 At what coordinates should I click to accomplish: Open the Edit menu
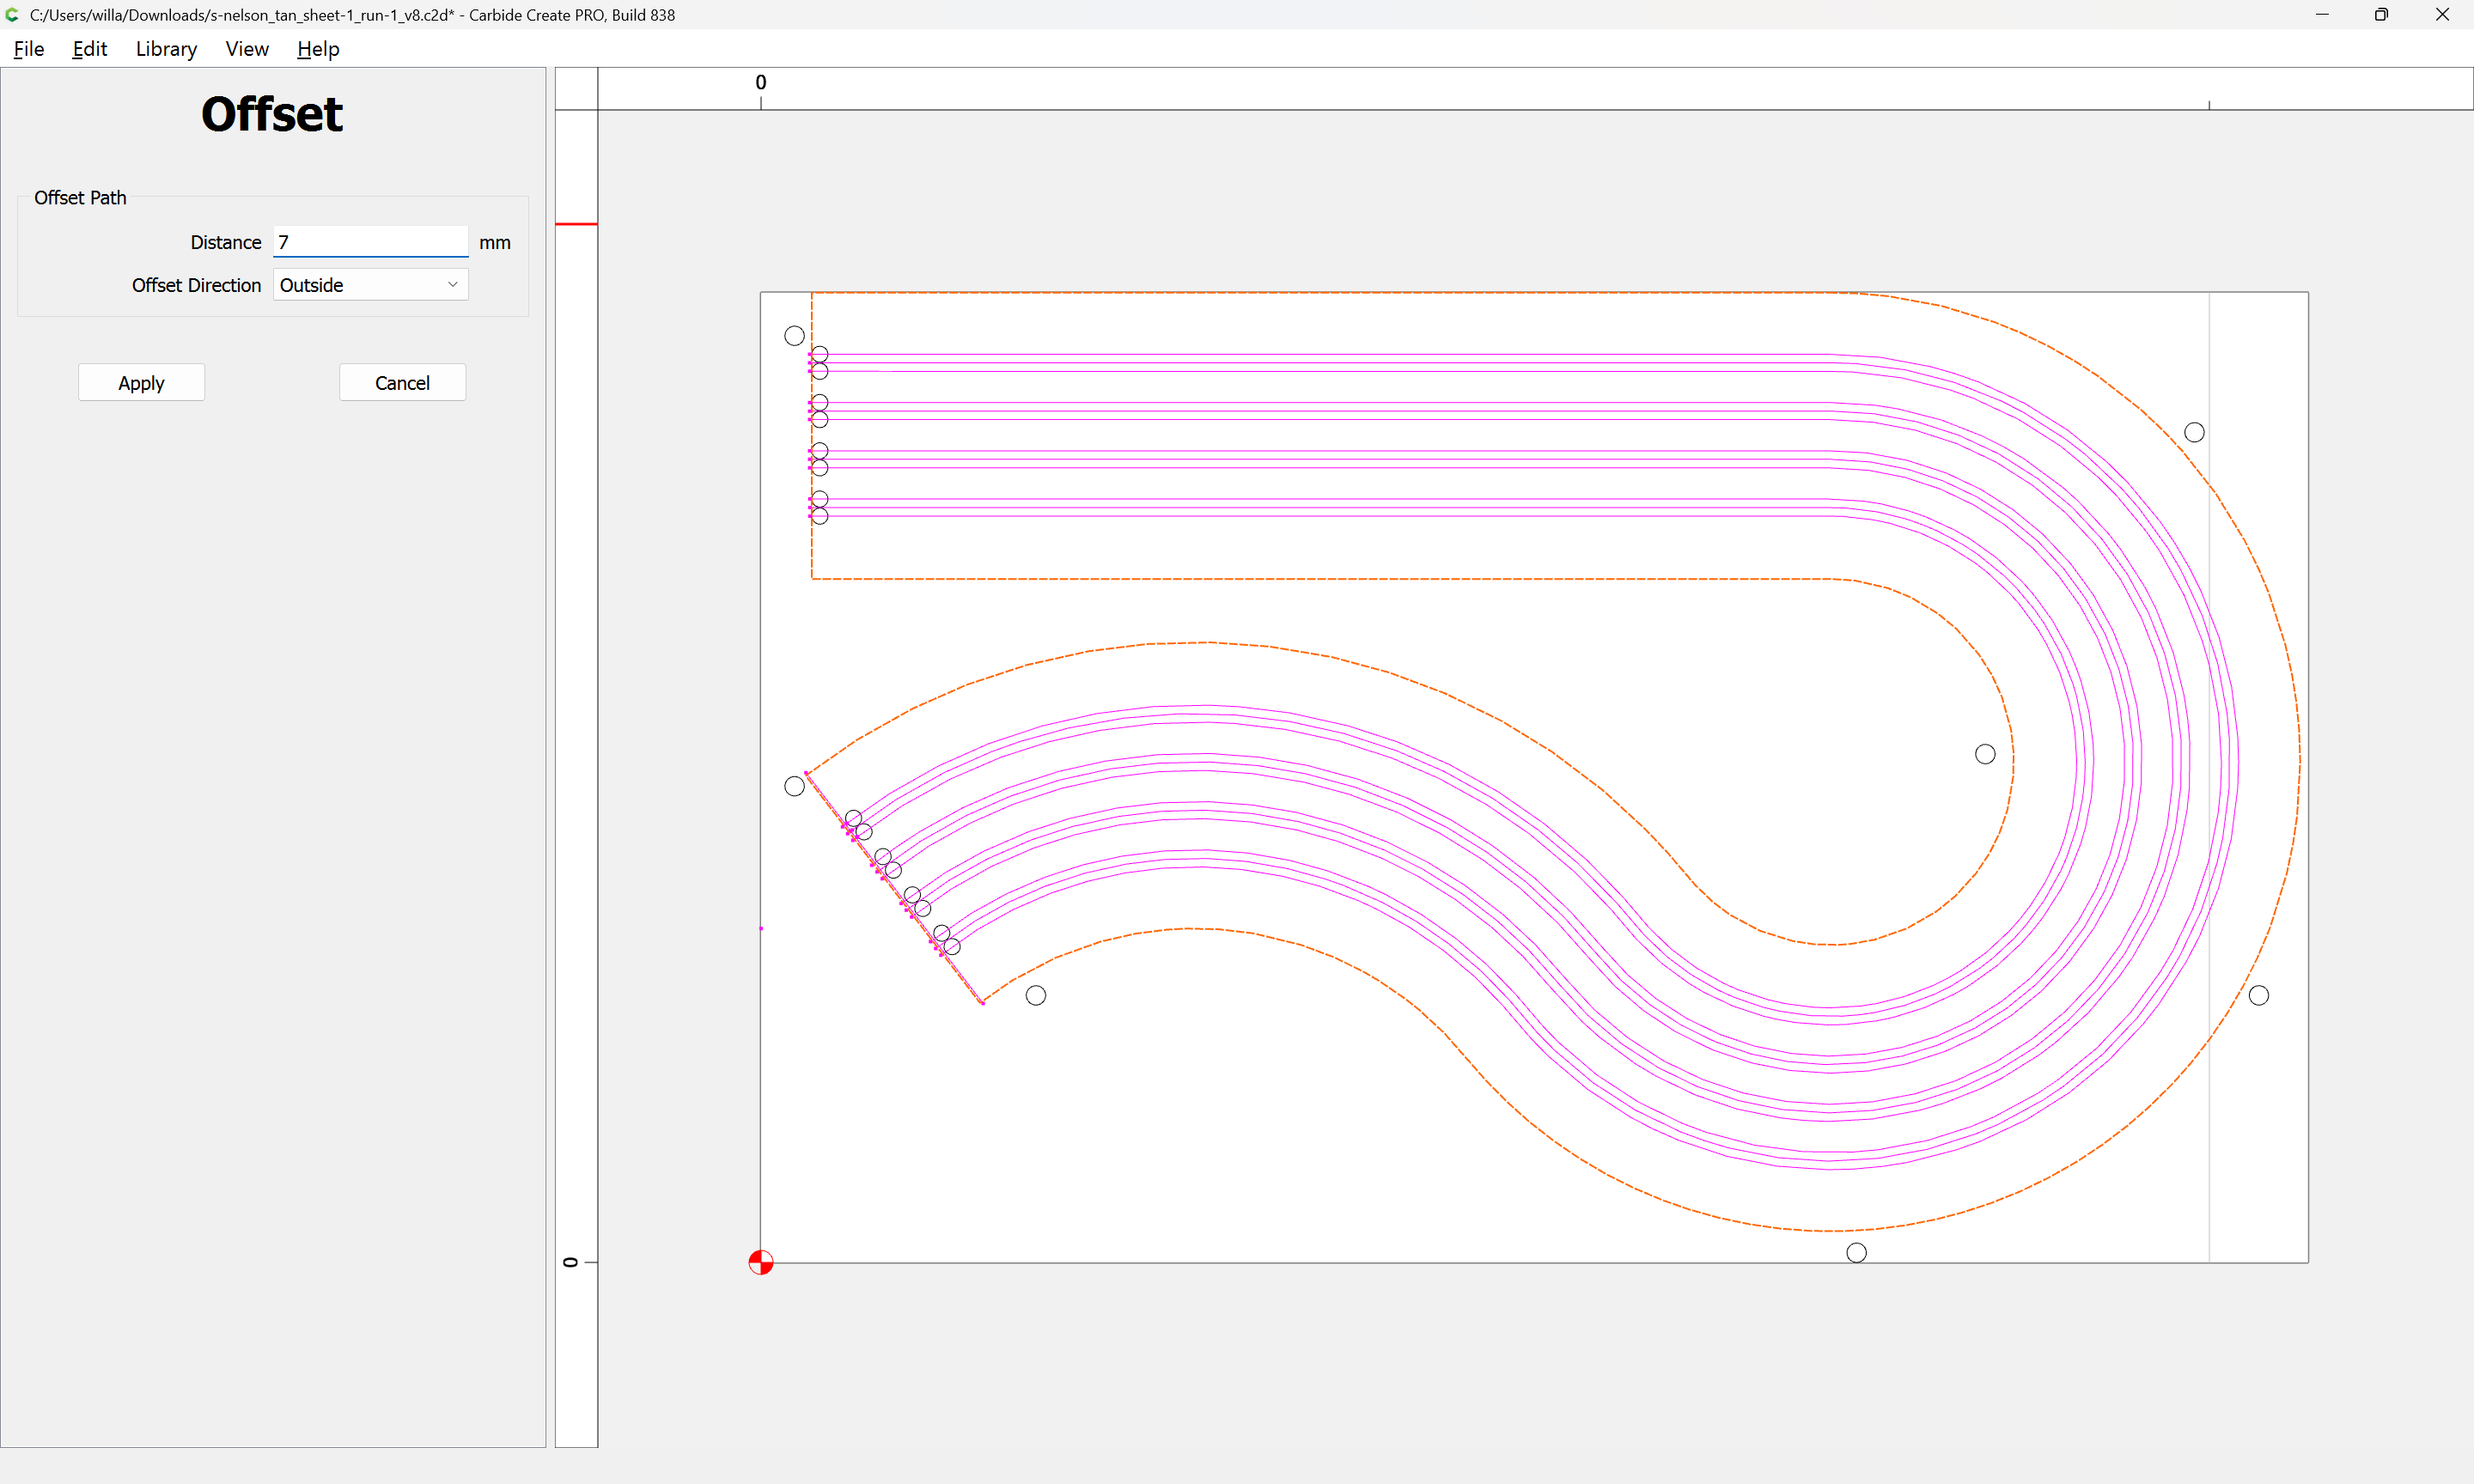89,49
